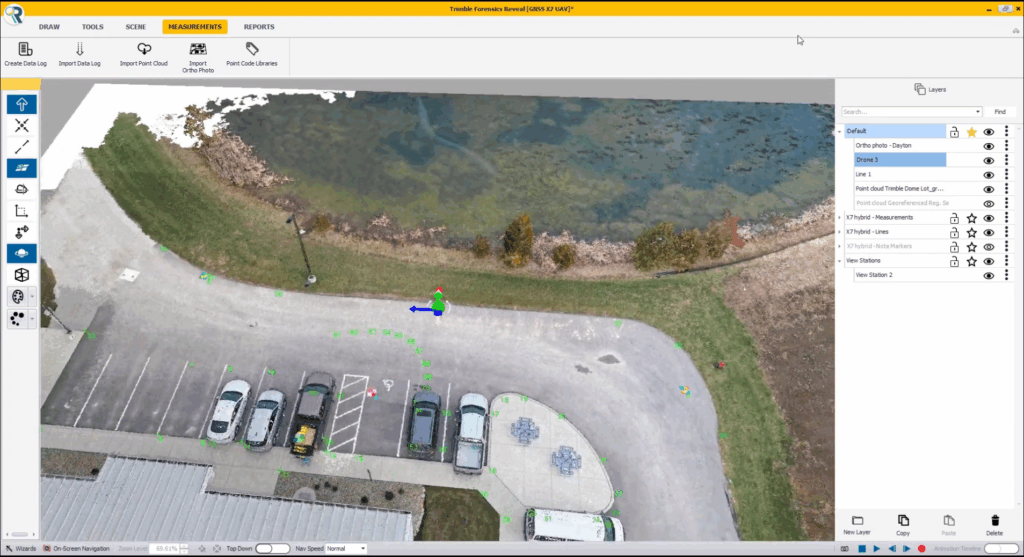Hide the Ortho photo - Dayton layer
The width and height of the screenshot is (1024, 557).
point(988,146)
